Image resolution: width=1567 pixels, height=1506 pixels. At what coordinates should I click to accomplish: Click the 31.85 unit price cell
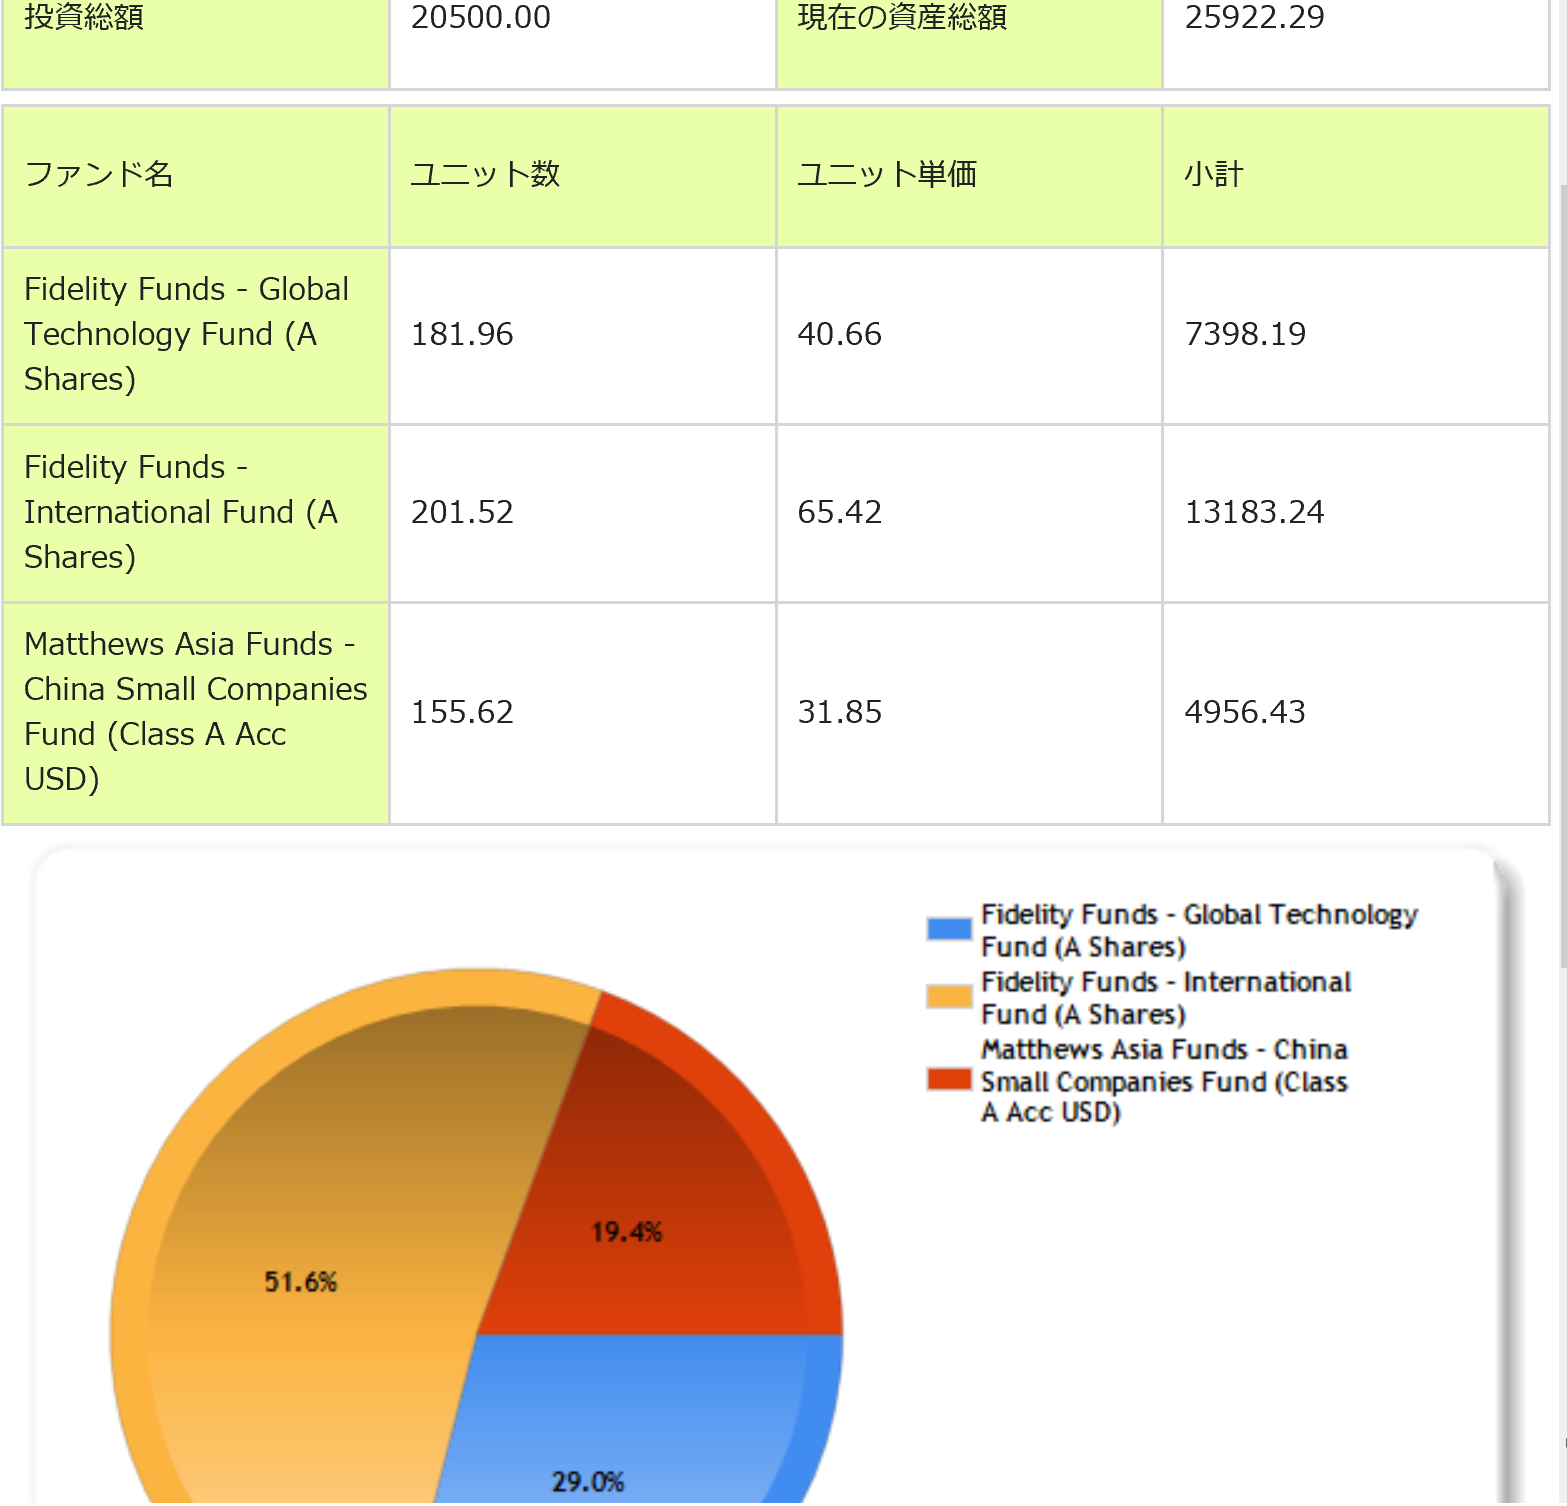(x=839, y=712)
